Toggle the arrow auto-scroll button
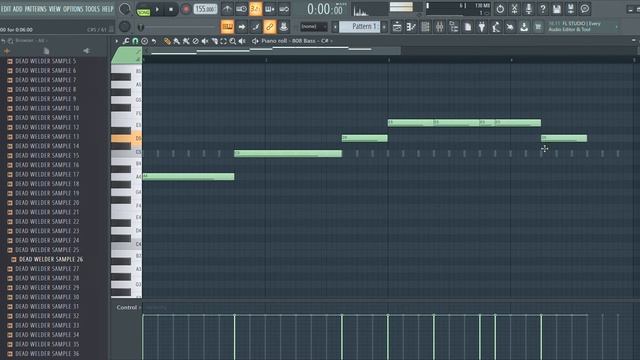Screen dimensions: 640x360 (x=242, y=27)
